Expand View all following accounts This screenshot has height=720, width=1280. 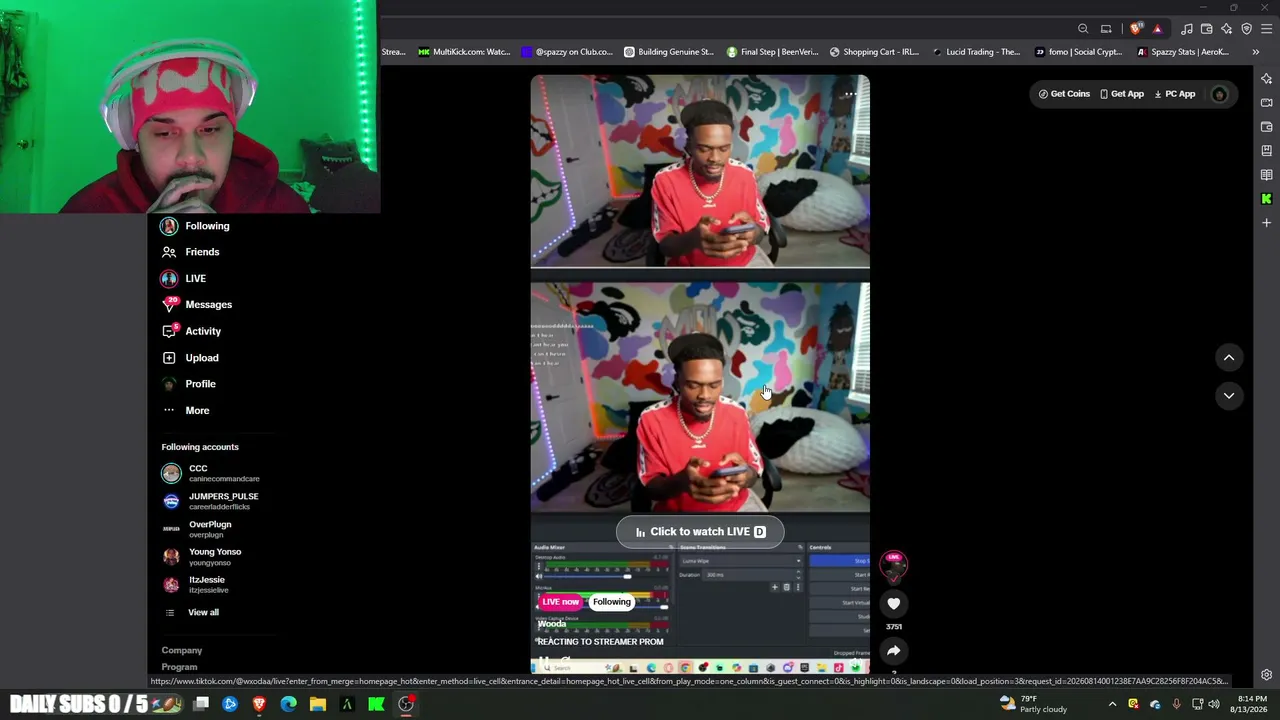coord(191,612)
